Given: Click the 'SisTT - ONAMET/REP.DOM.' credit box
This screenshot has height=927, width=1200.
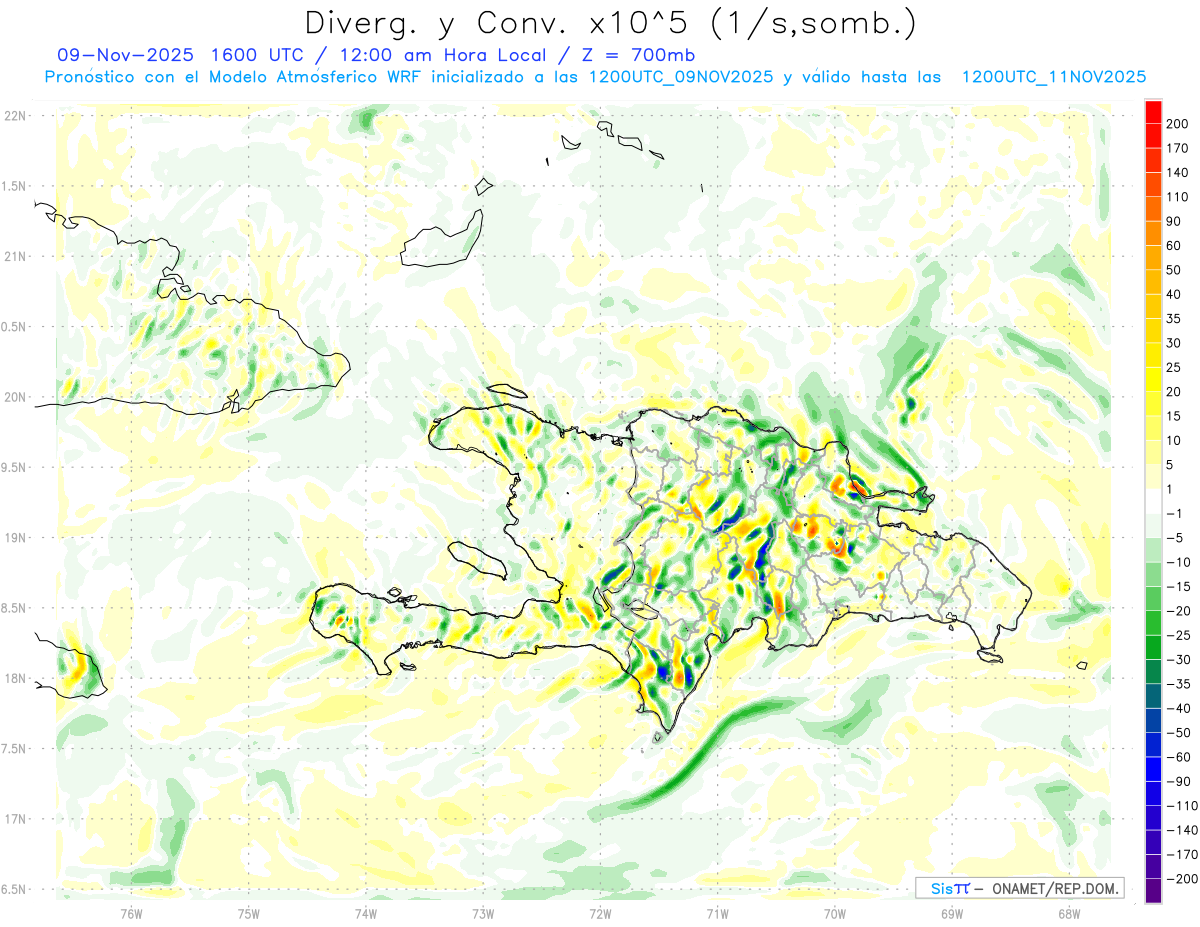Looking at the screenshot, I should click(1019, 888).
